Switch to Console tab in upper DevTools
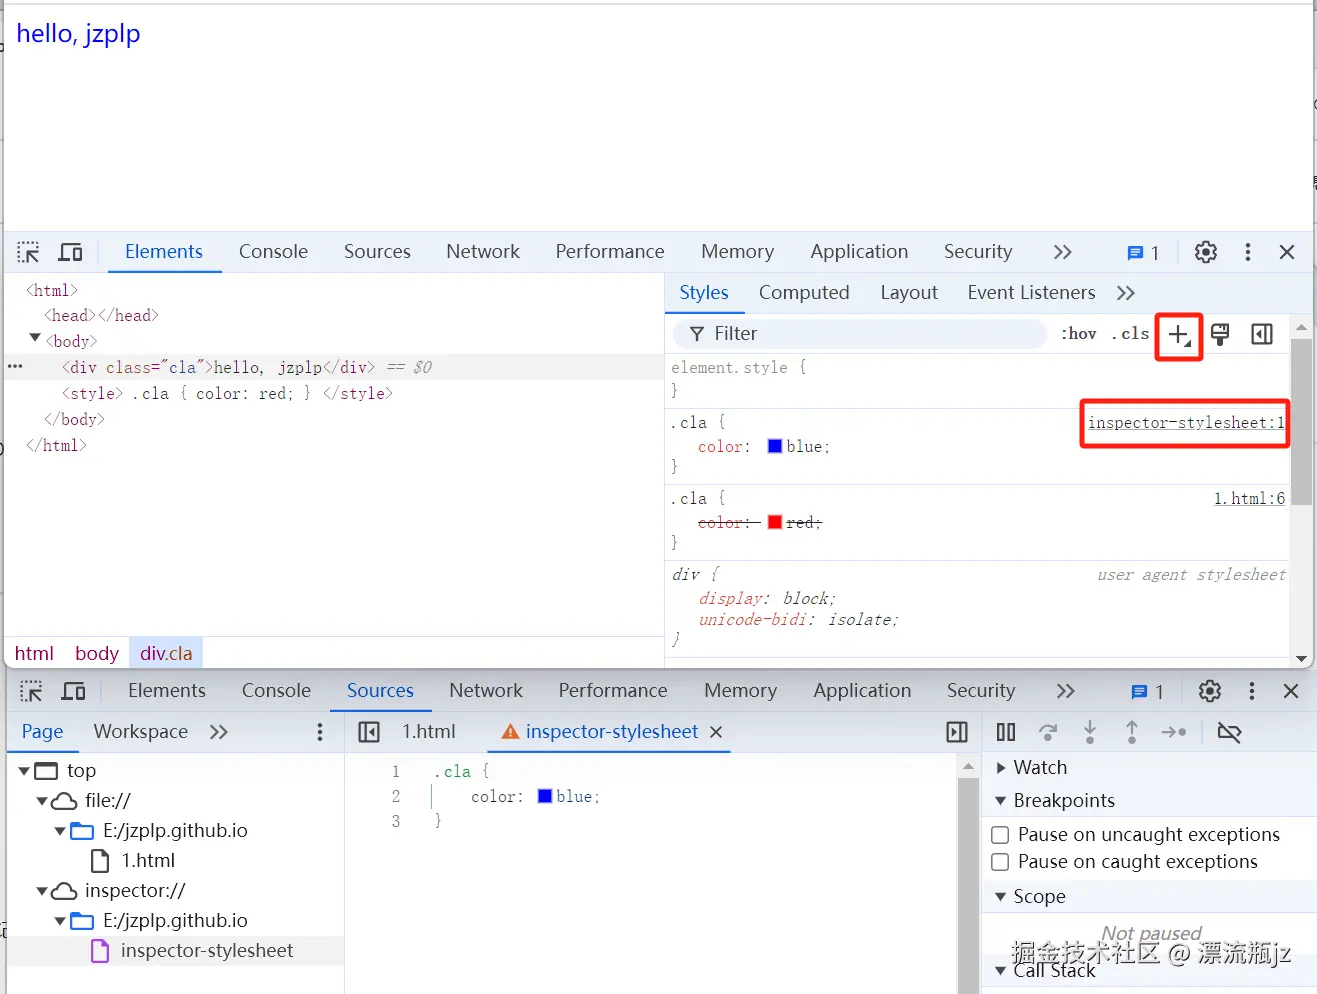 click(x=273, y=252)
